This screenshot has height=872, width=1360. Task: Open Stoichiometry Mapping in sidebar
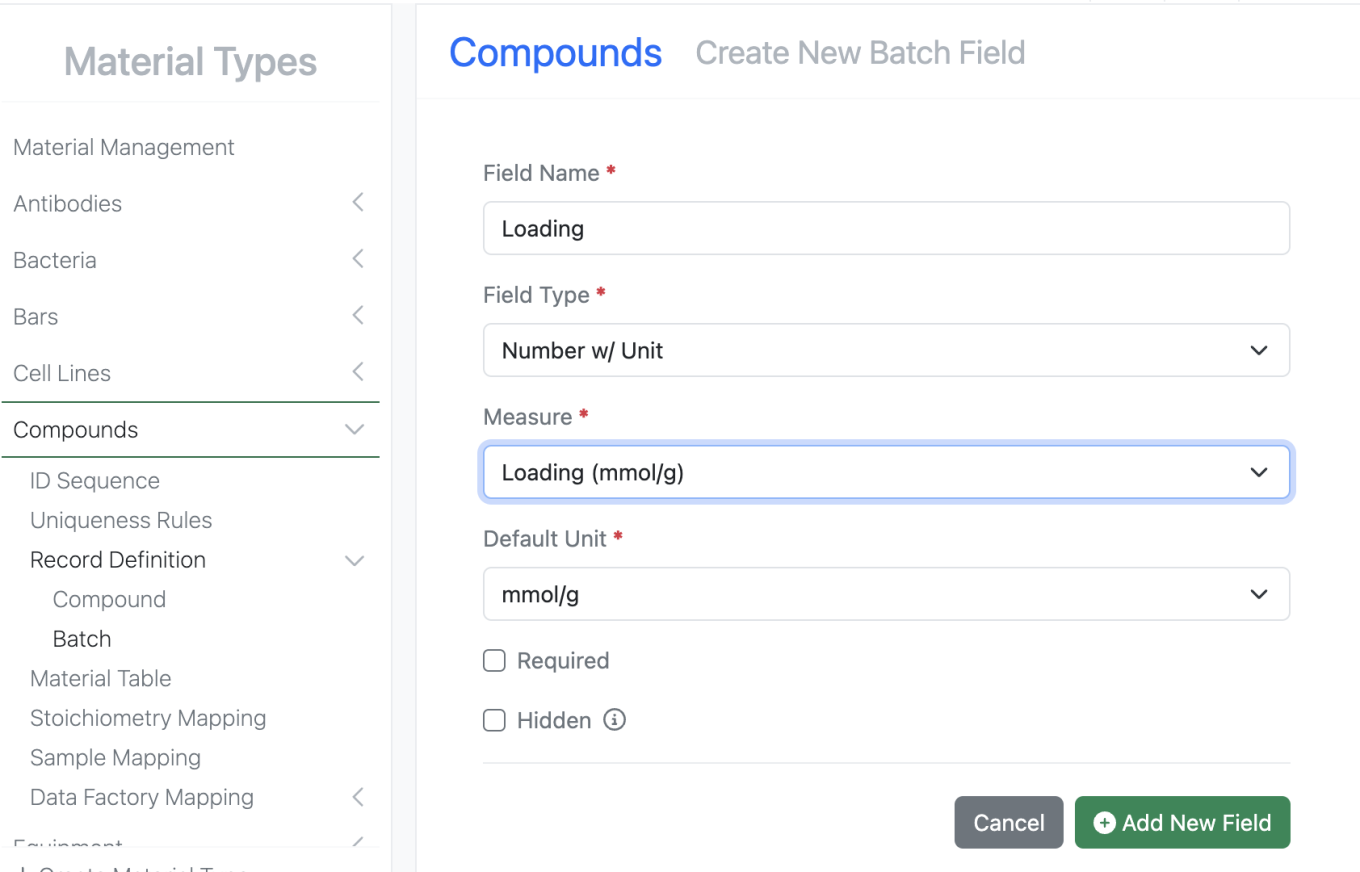tap(148, 718)
